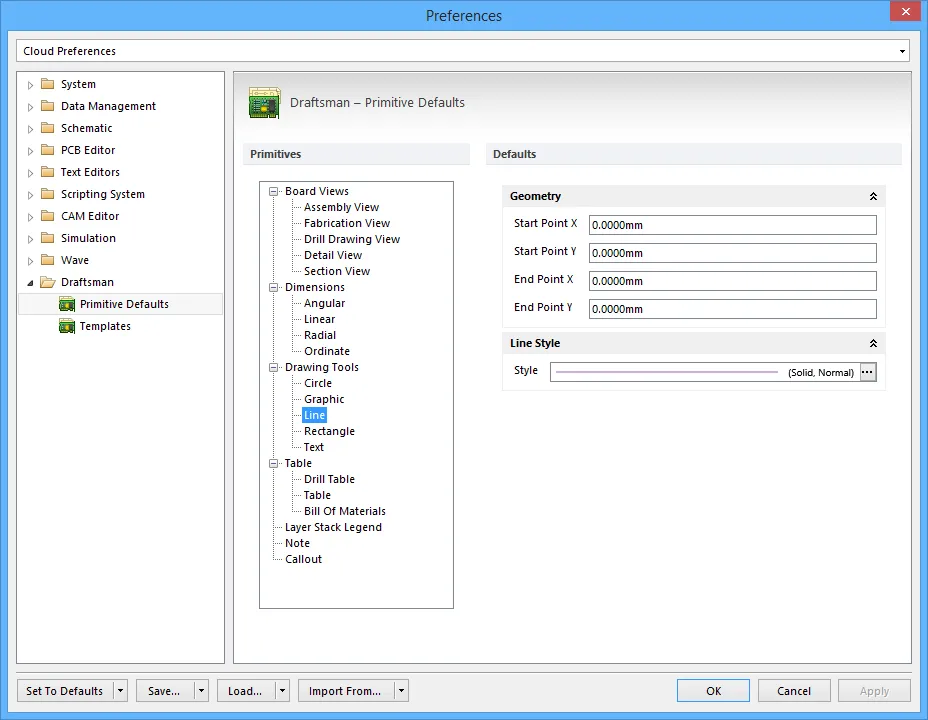Click the Cancel button
Viewport: 928px width, 720px height.
[794, 690]
